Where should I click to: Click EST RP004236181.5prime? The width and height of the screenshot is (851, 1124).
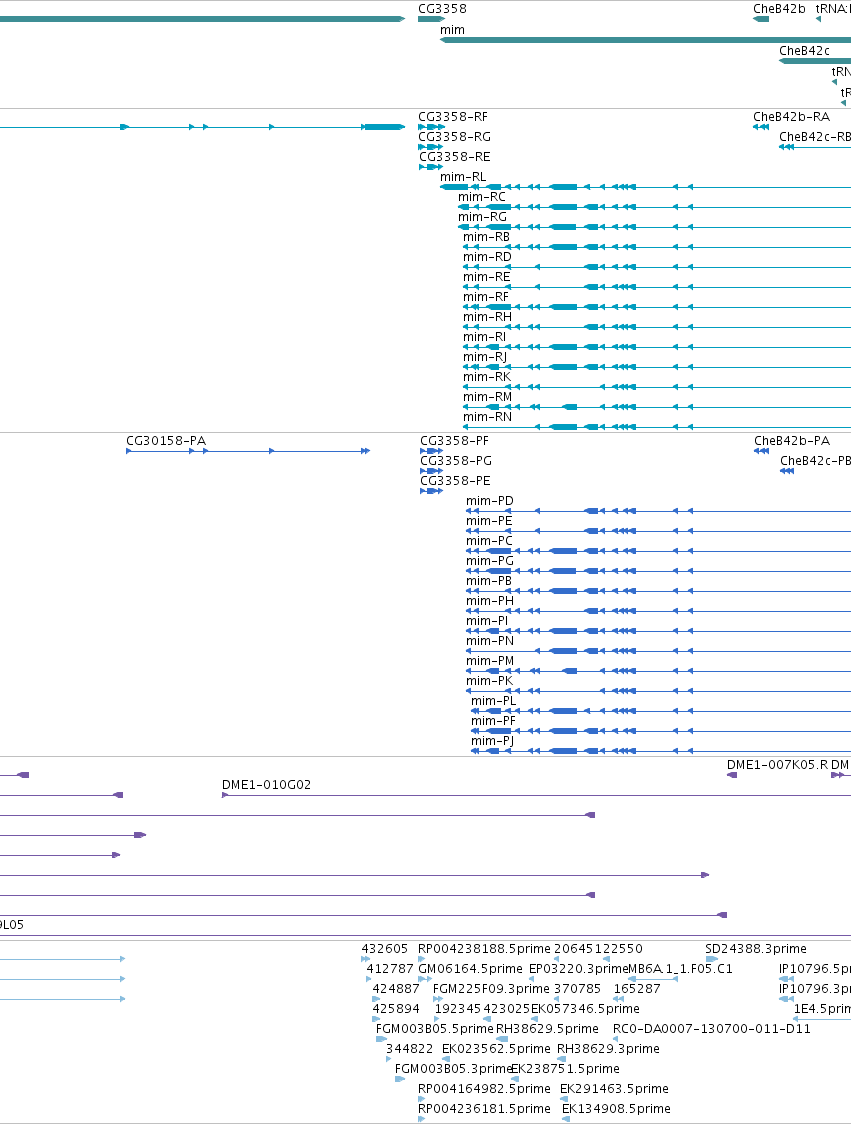485,1109
